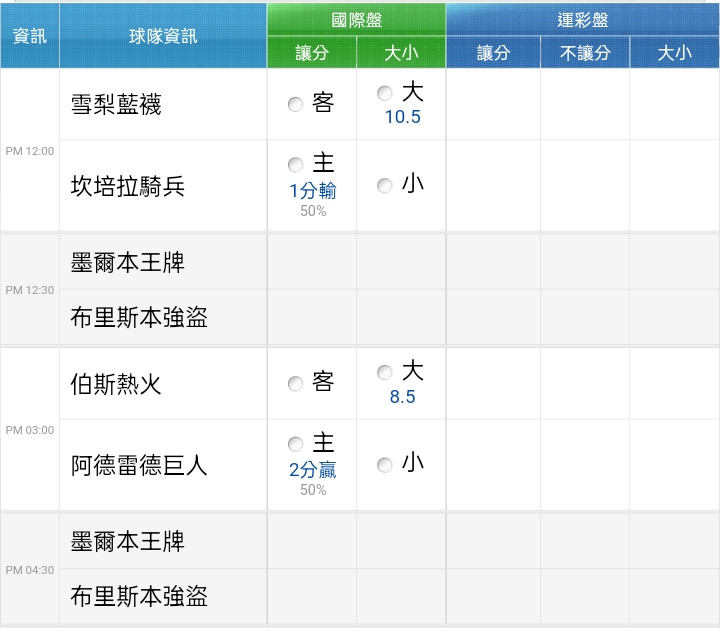Open 伯斯熱火 team link
720x641 pixels.
tap(116, 384)
